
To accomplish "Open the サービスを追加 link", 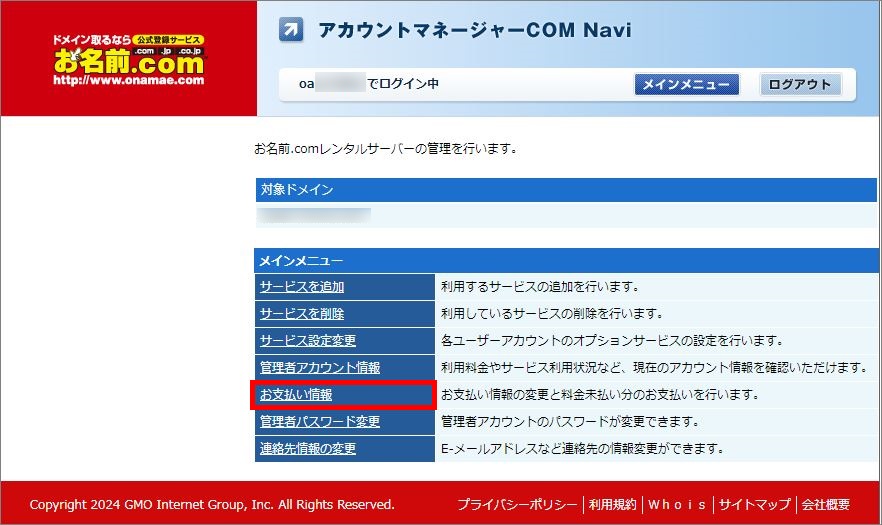I will tap(302, 287).
